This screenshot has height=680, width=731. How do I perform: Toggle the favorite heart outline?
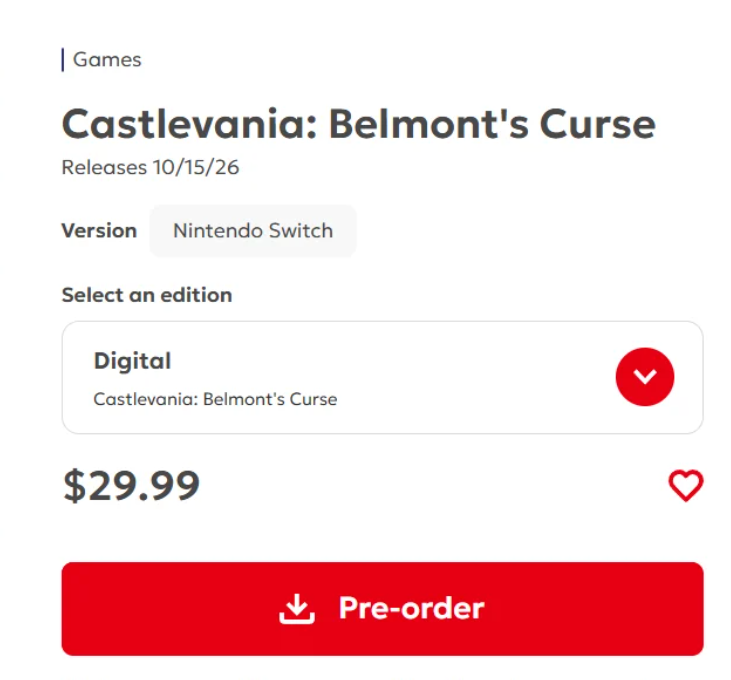click(686, 485)
